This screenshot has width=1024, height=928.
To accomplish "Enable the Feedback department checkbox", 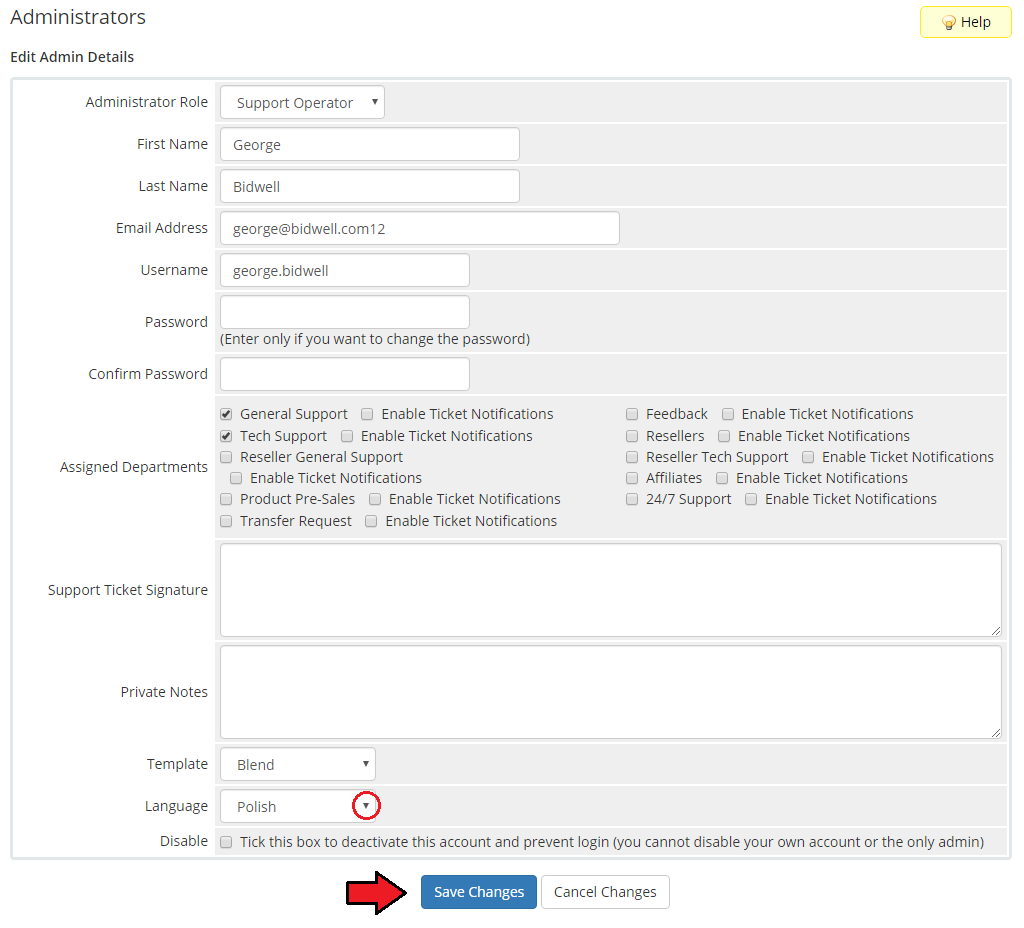I will tap(633, 414).
